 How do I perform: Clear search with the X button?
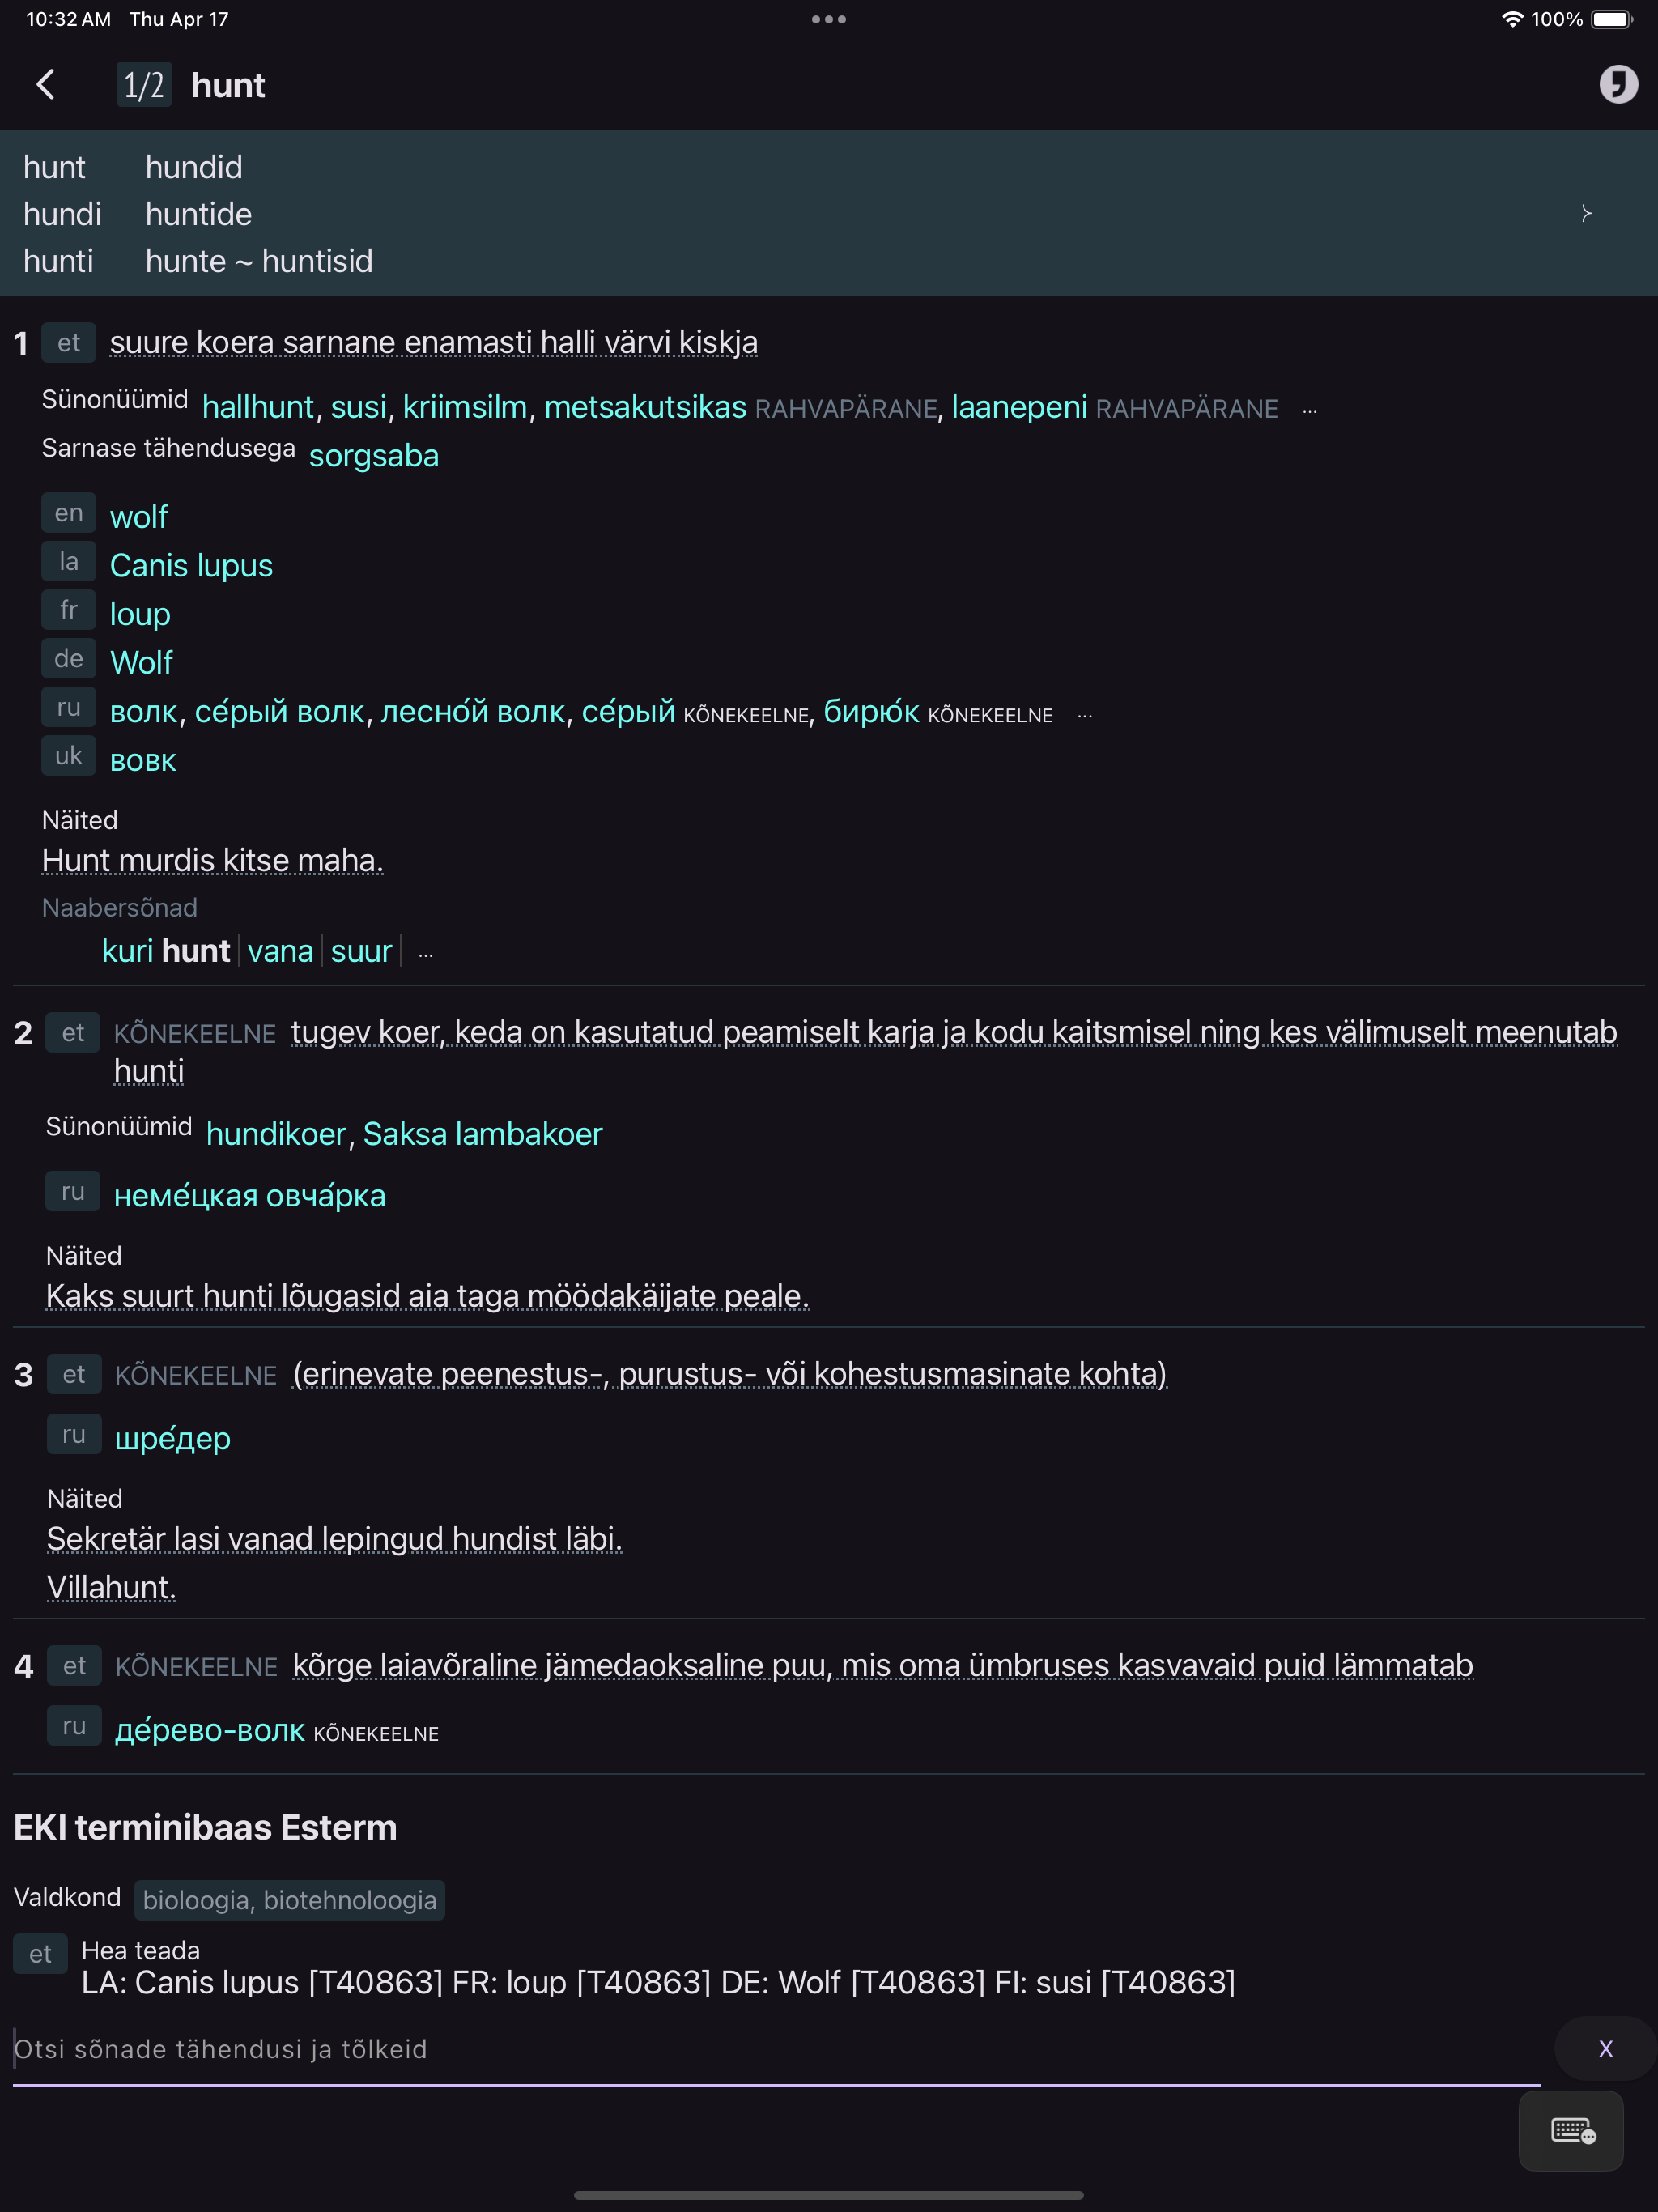click(1605, 2049)
